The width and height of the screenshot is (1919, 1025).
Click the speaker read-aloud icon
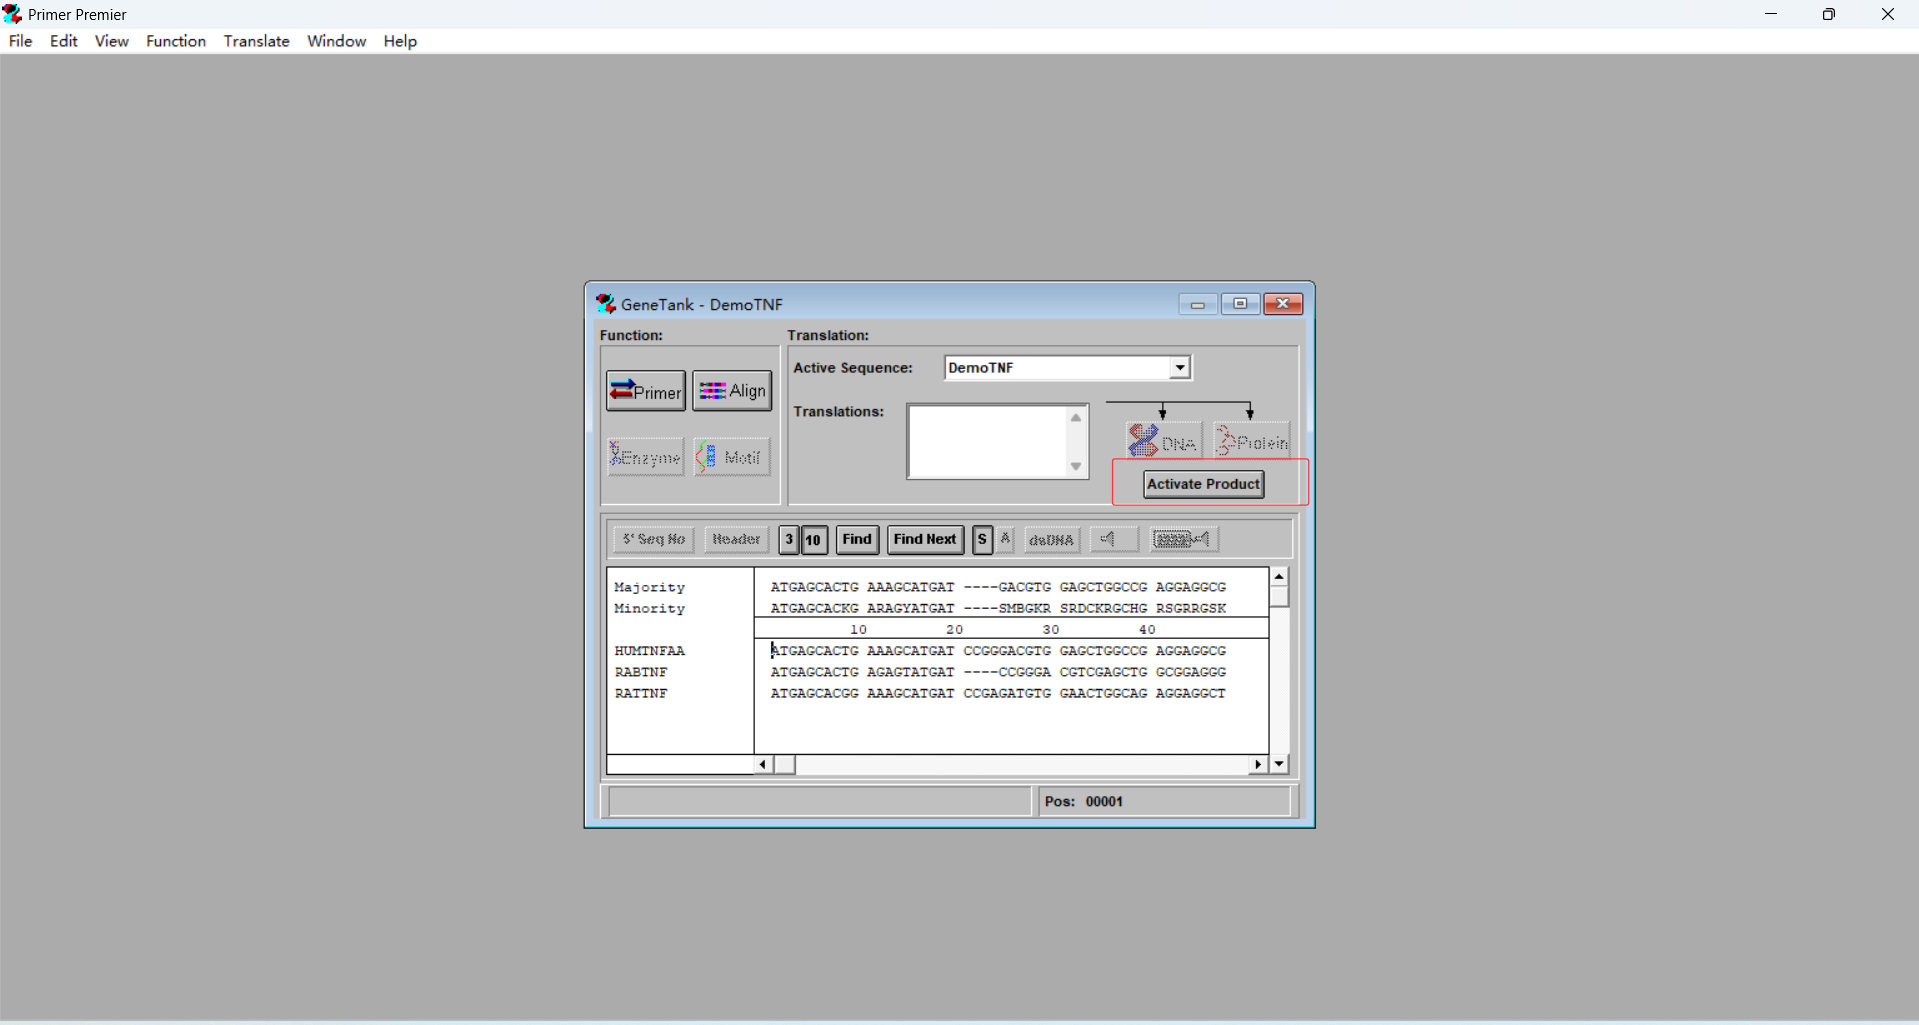pos(1114,539)
